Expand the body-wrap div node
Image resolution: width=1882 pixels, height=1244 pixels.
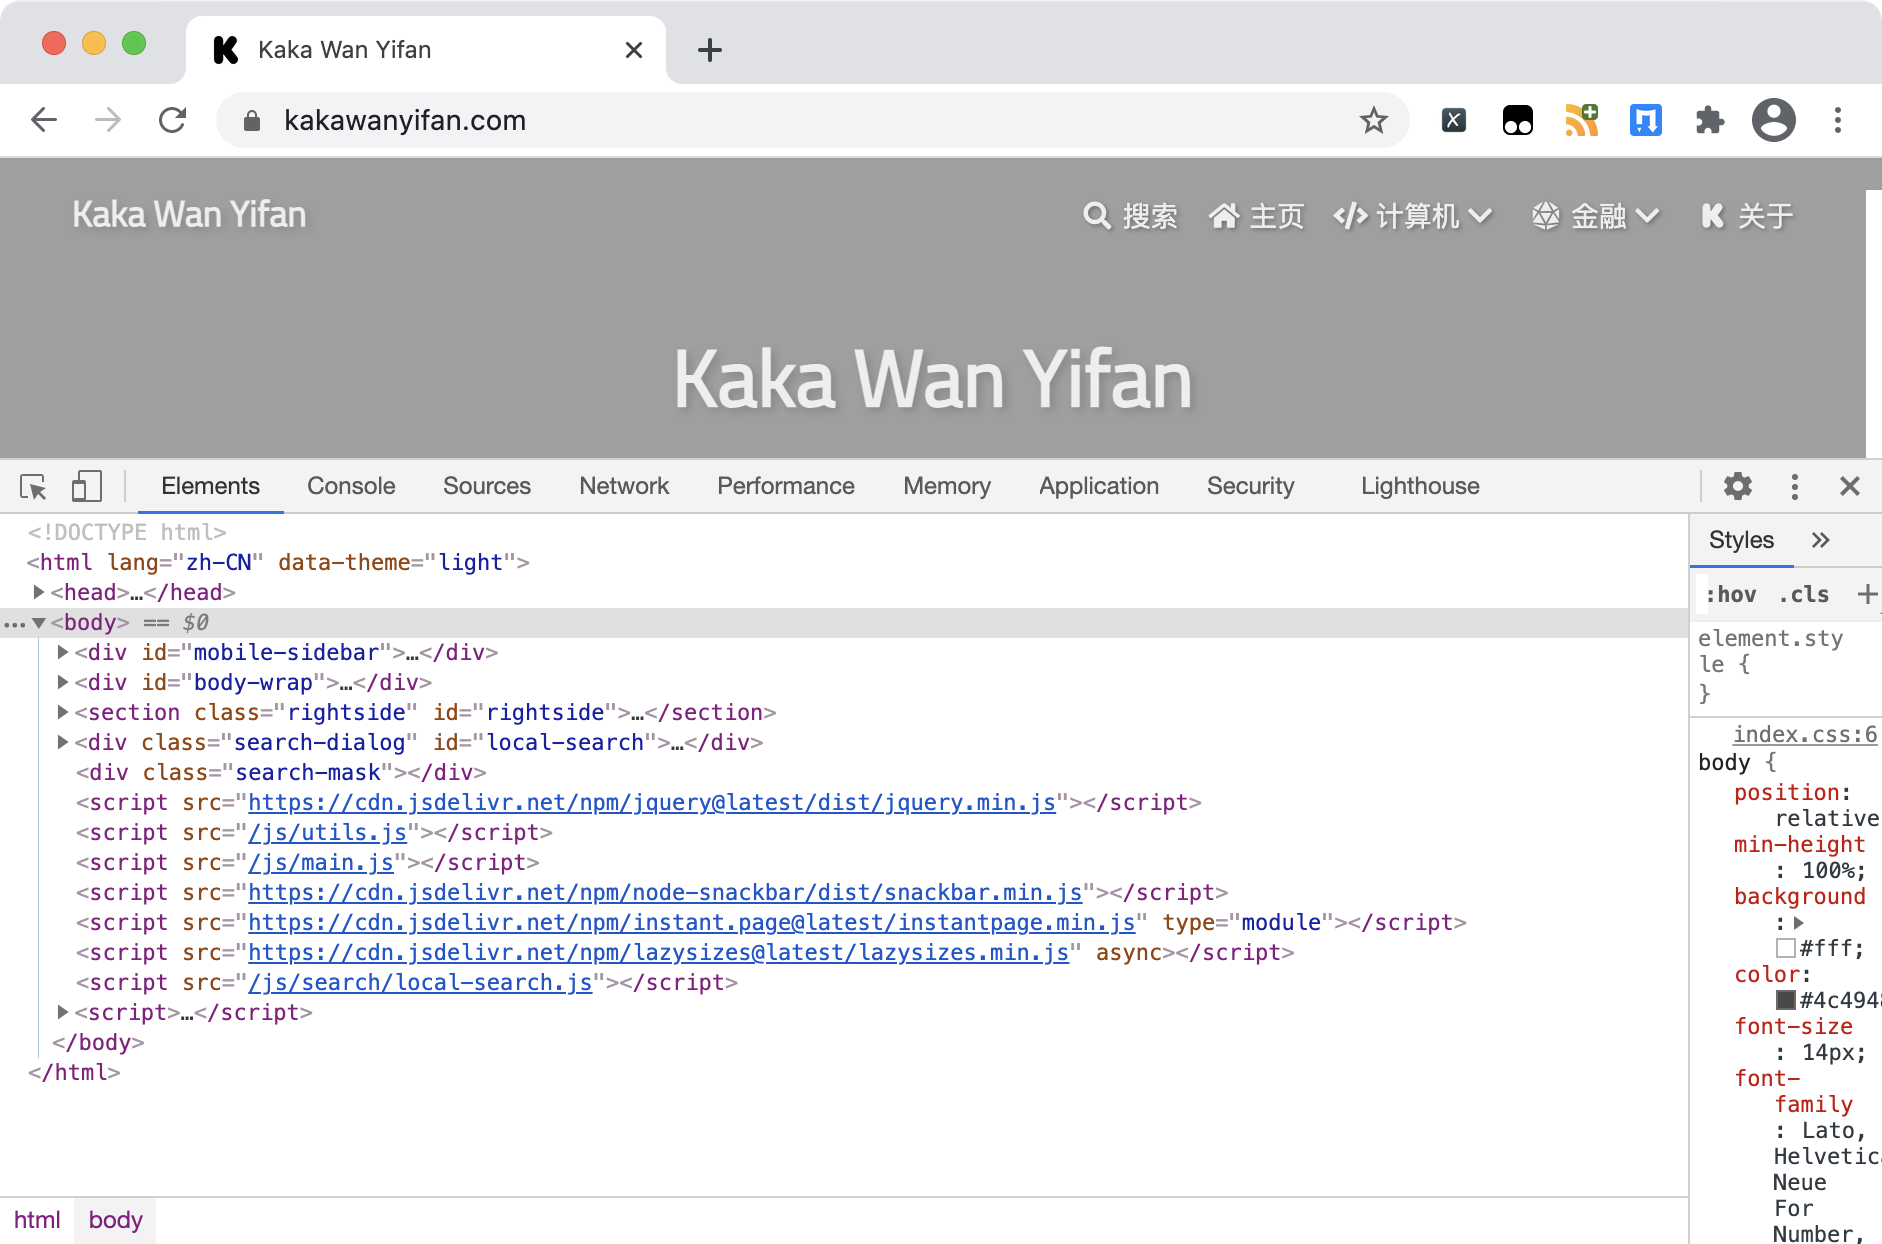pos(63,682)
